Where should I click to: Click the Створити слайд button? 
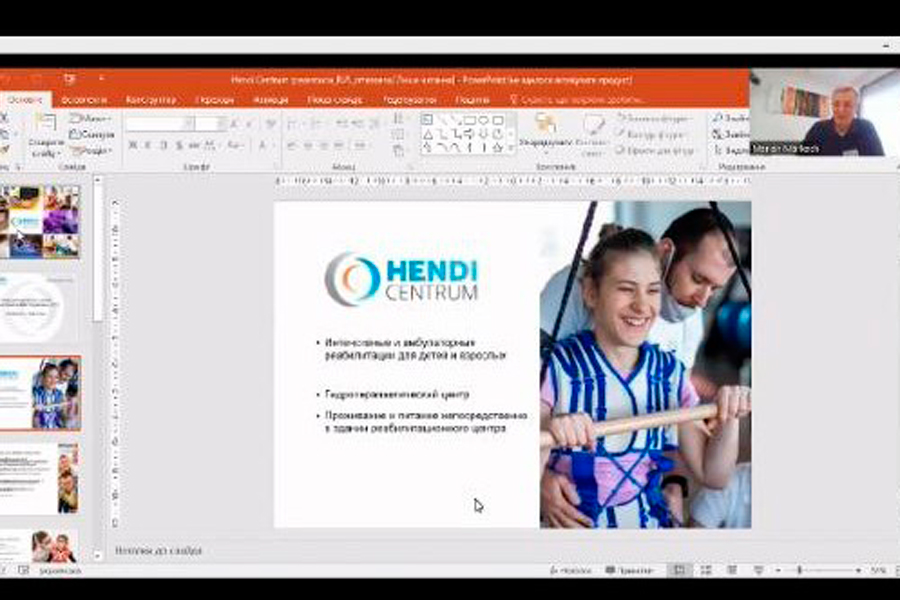coord(45,137)
